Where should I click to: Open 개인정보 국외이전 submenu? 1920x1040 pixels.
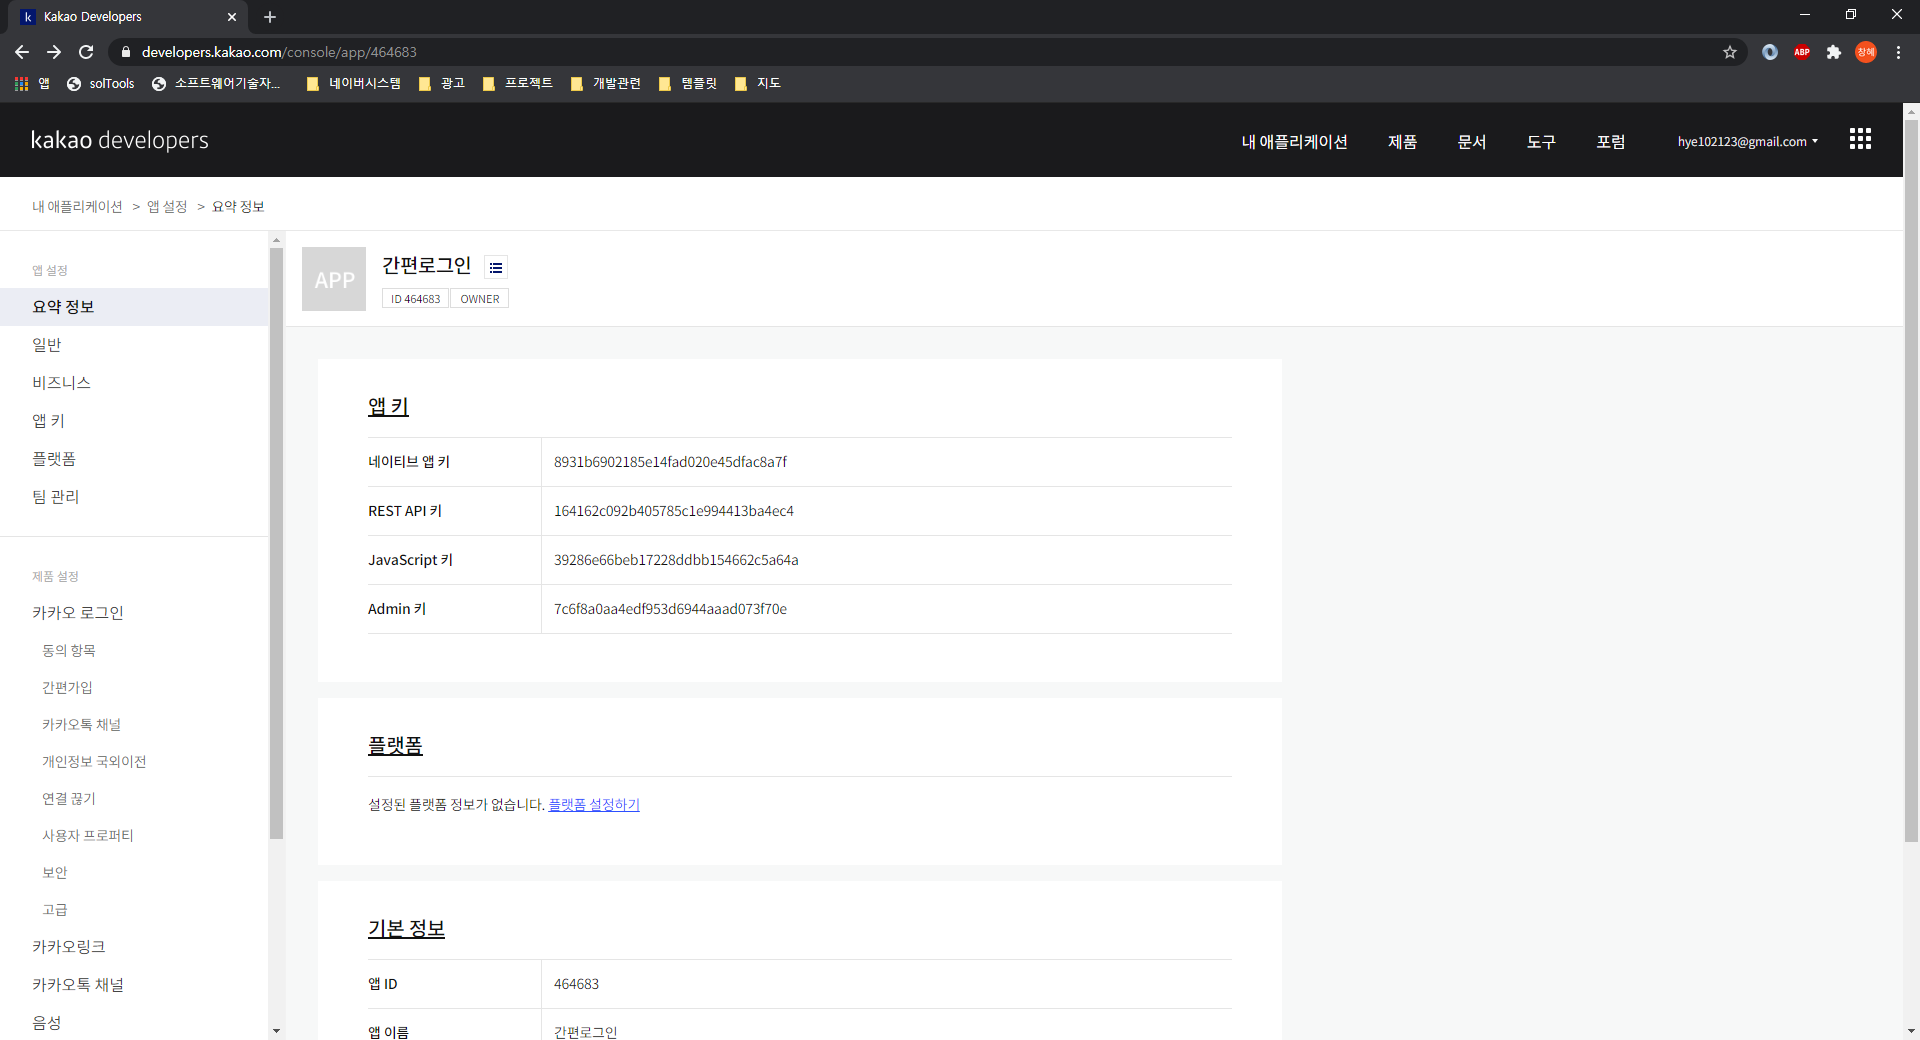pyautogui.click(x=94, y=762)
